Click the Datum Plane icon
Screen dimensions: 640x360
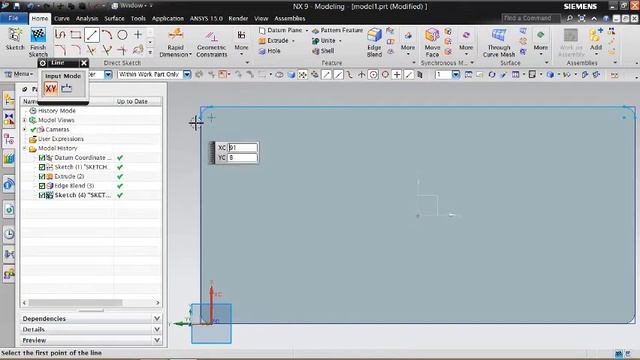[x=262, y=30]
